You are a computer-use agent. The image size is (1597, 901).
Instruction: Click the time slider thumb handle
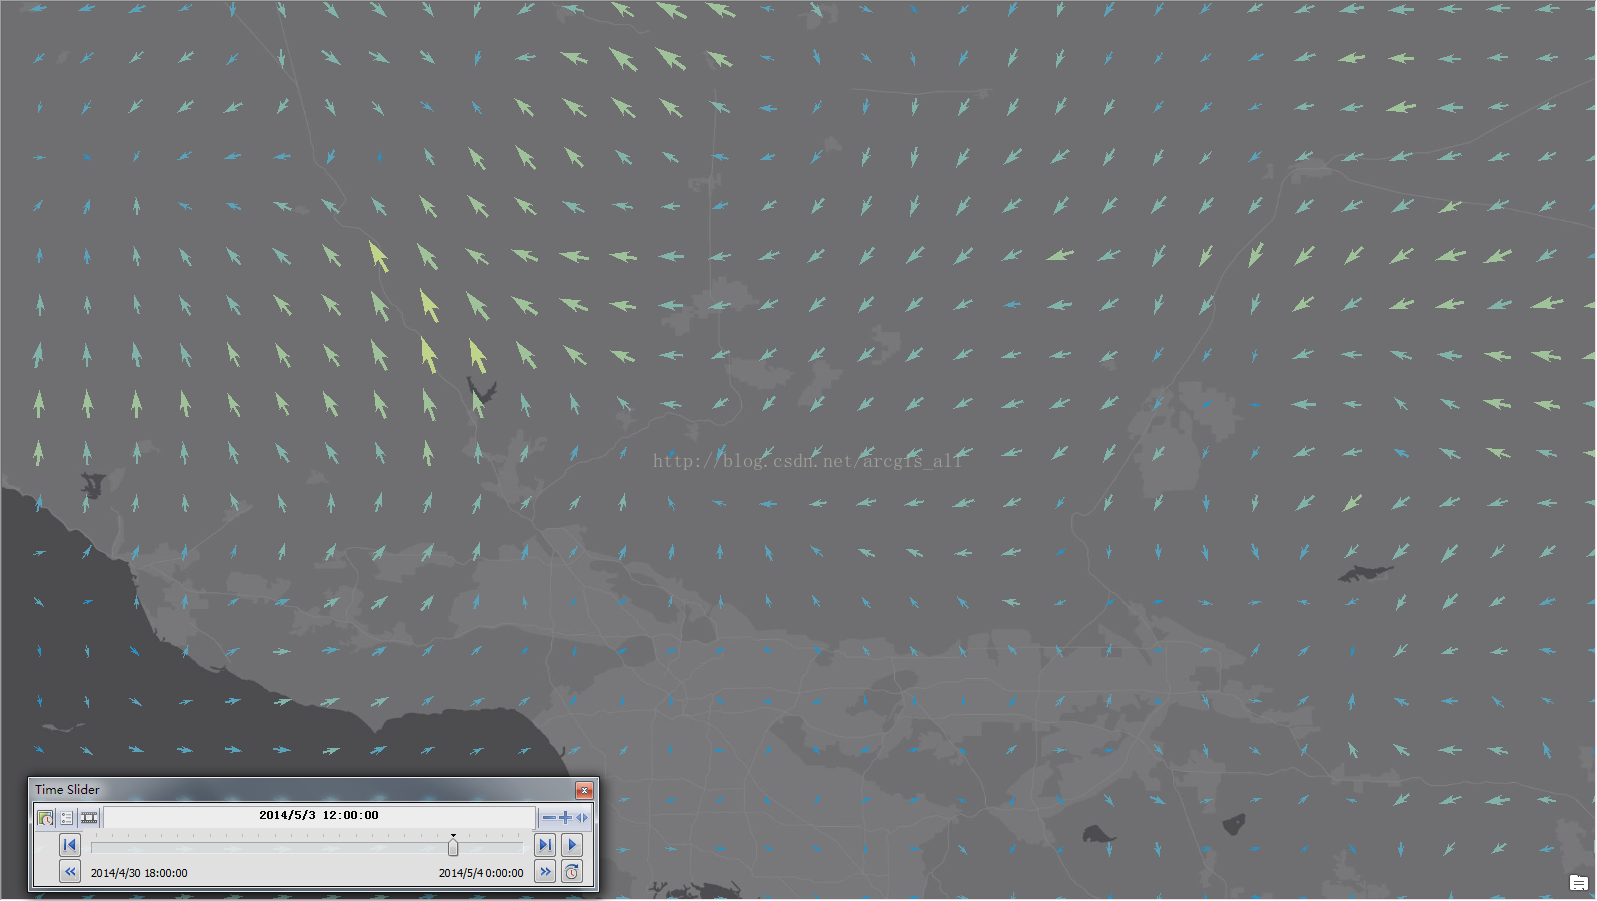click(x=453, y=848)
